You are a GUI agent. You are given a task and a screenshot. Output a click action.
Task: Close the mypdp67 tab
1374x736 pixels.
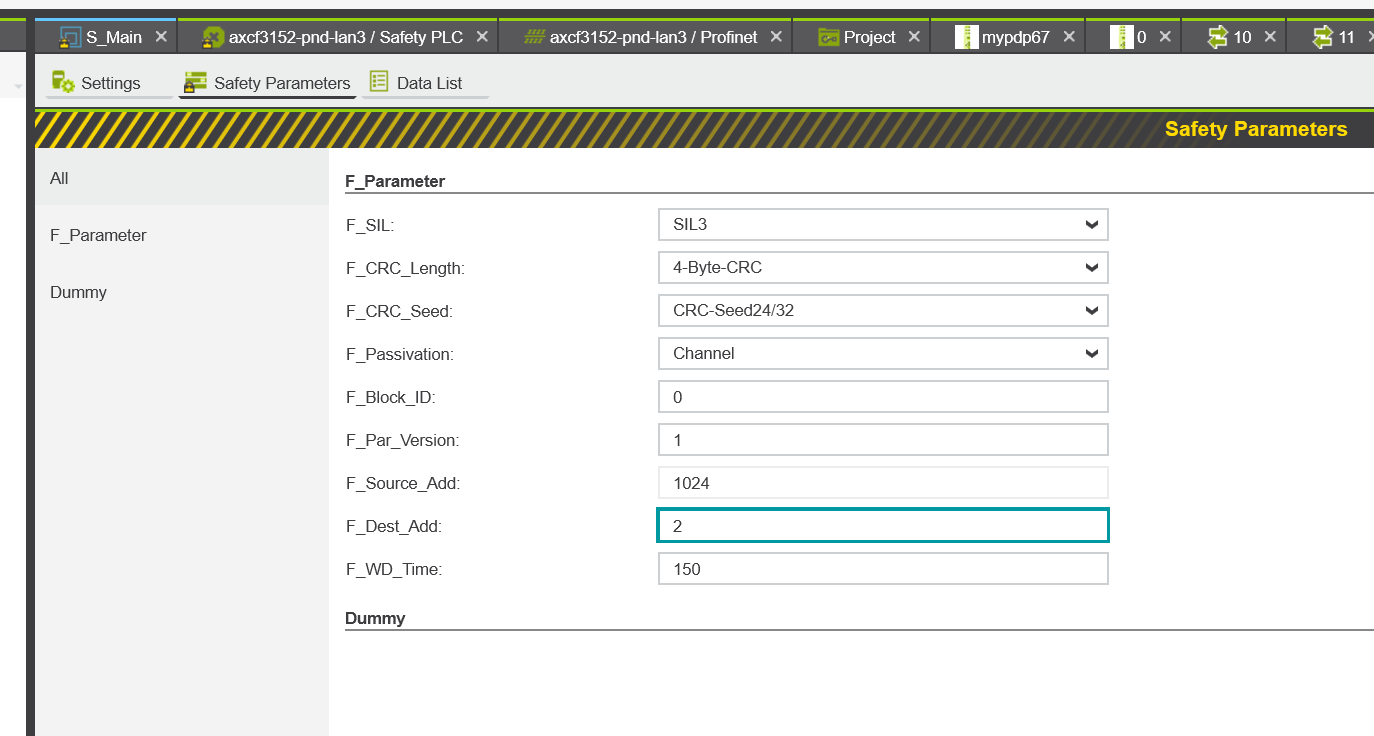click(x=1069, y=37)
